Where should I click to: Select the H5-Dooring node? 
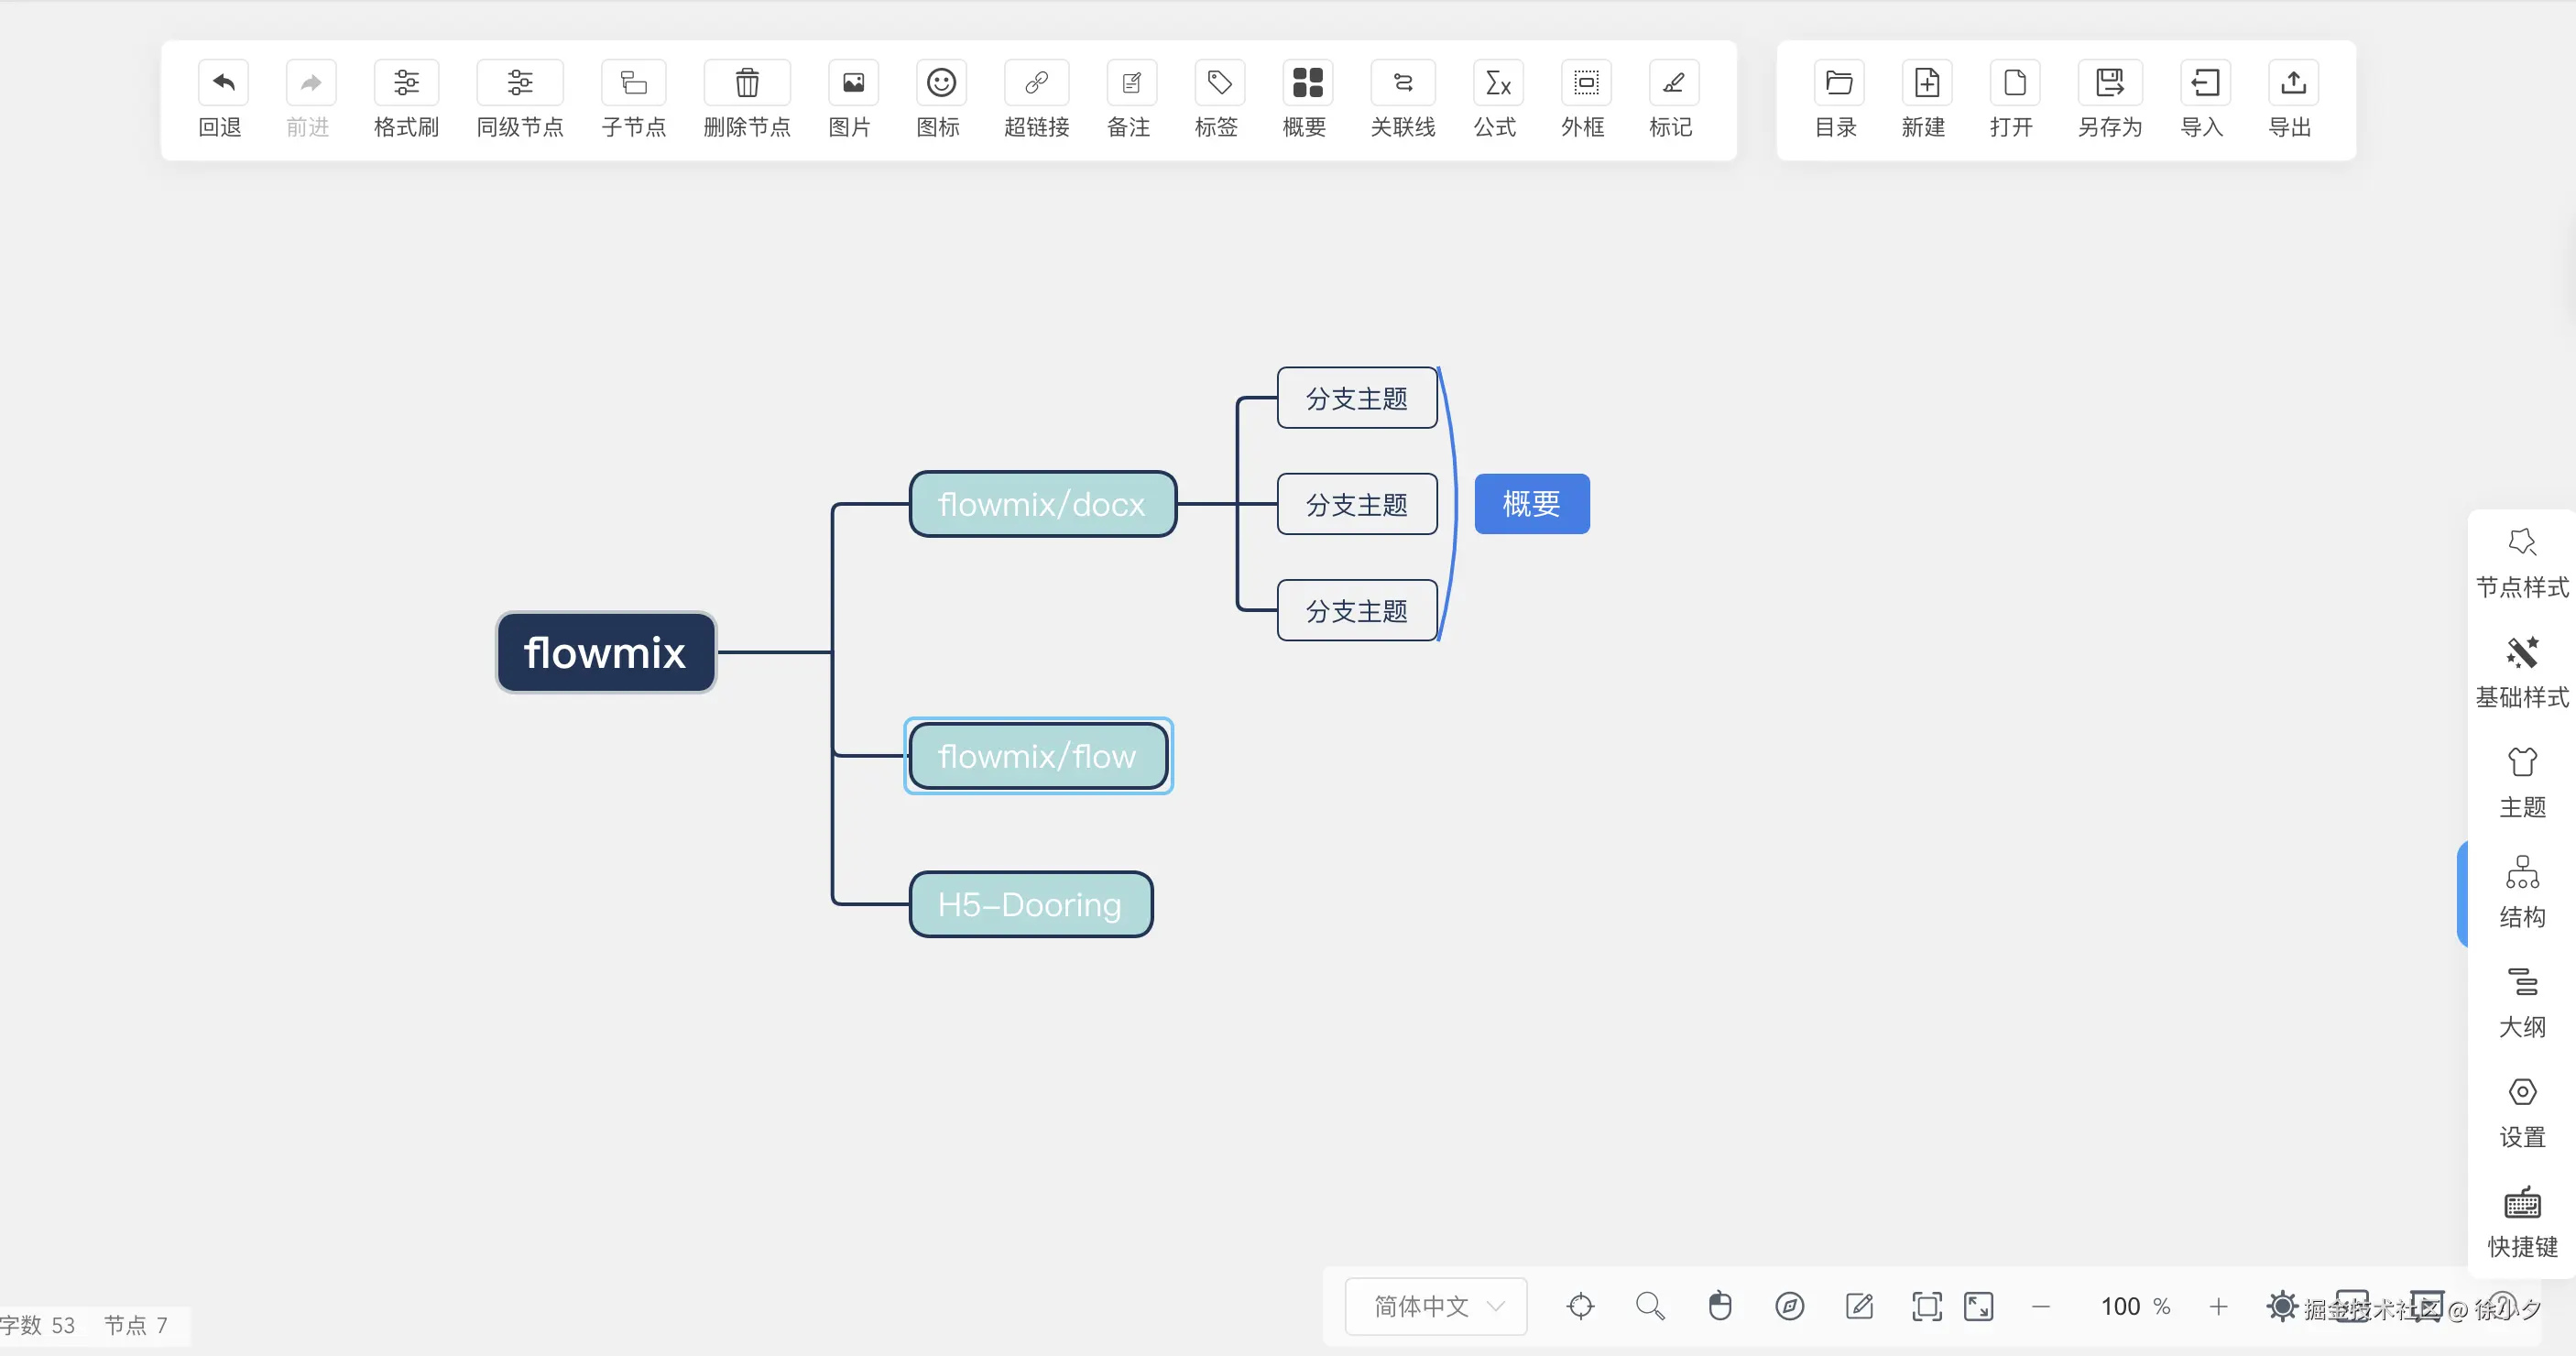click(1030, 904)
